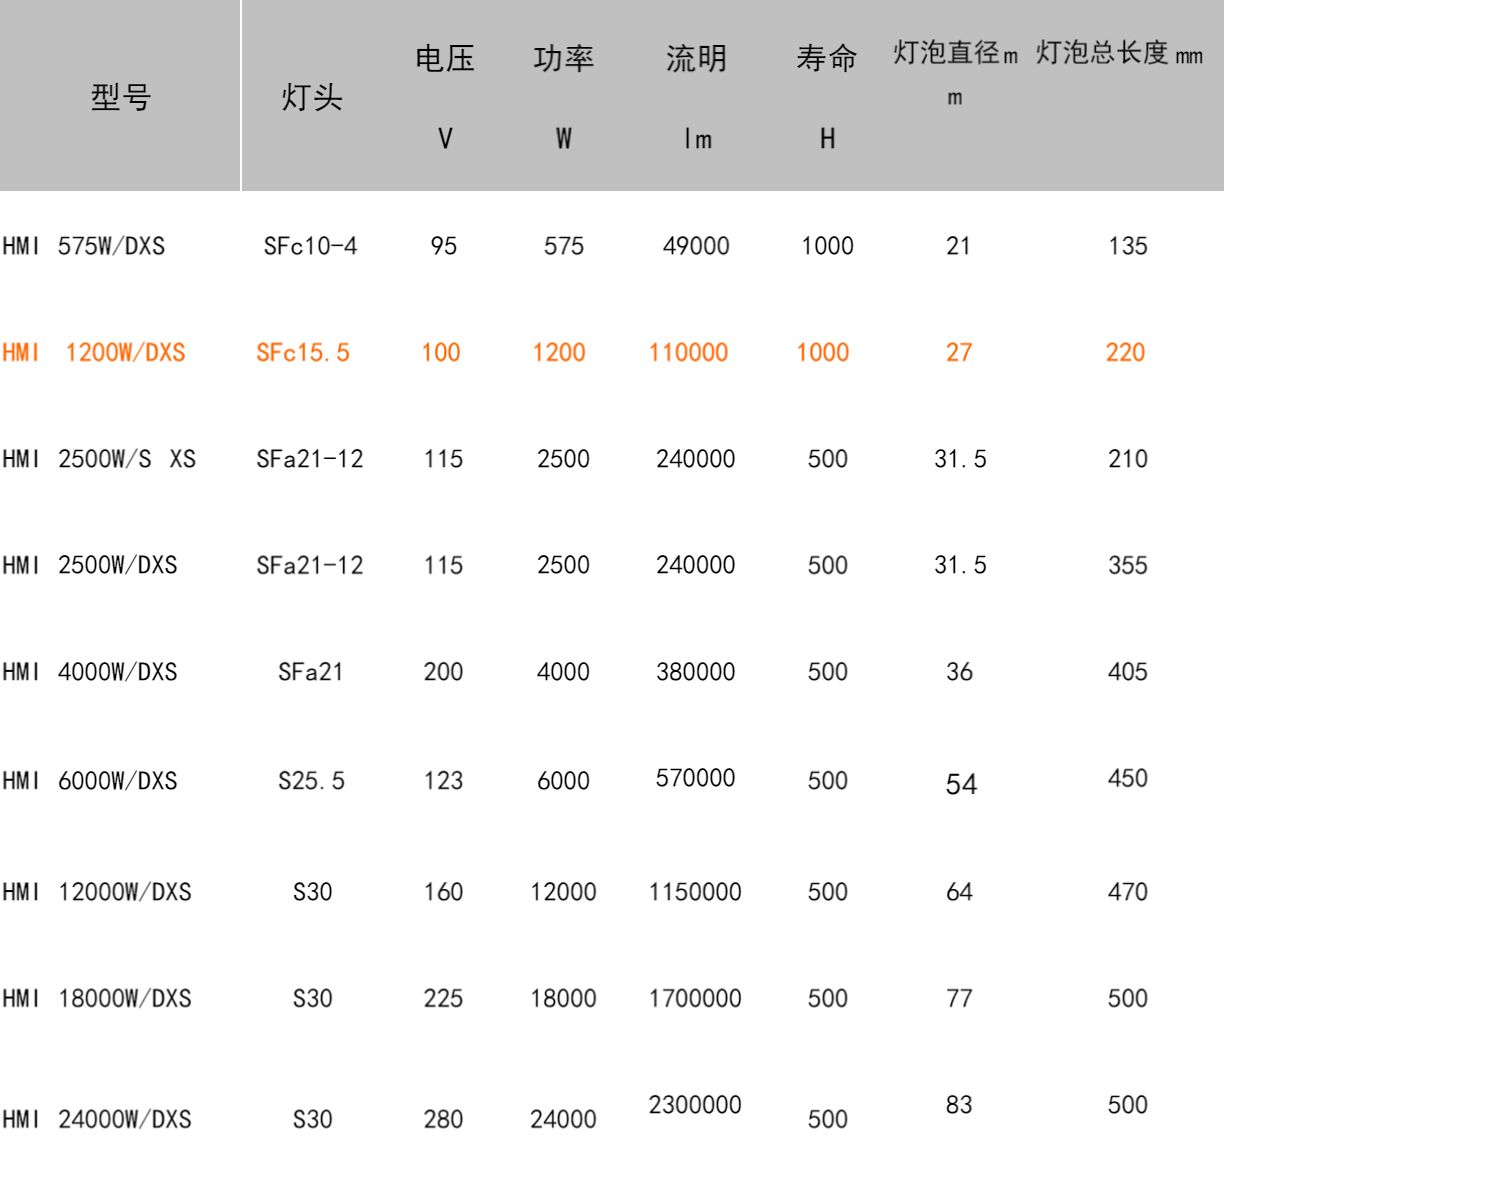Click power value 12000
Viewport: 1500px width, 1187px height.
tap(563, 892)
